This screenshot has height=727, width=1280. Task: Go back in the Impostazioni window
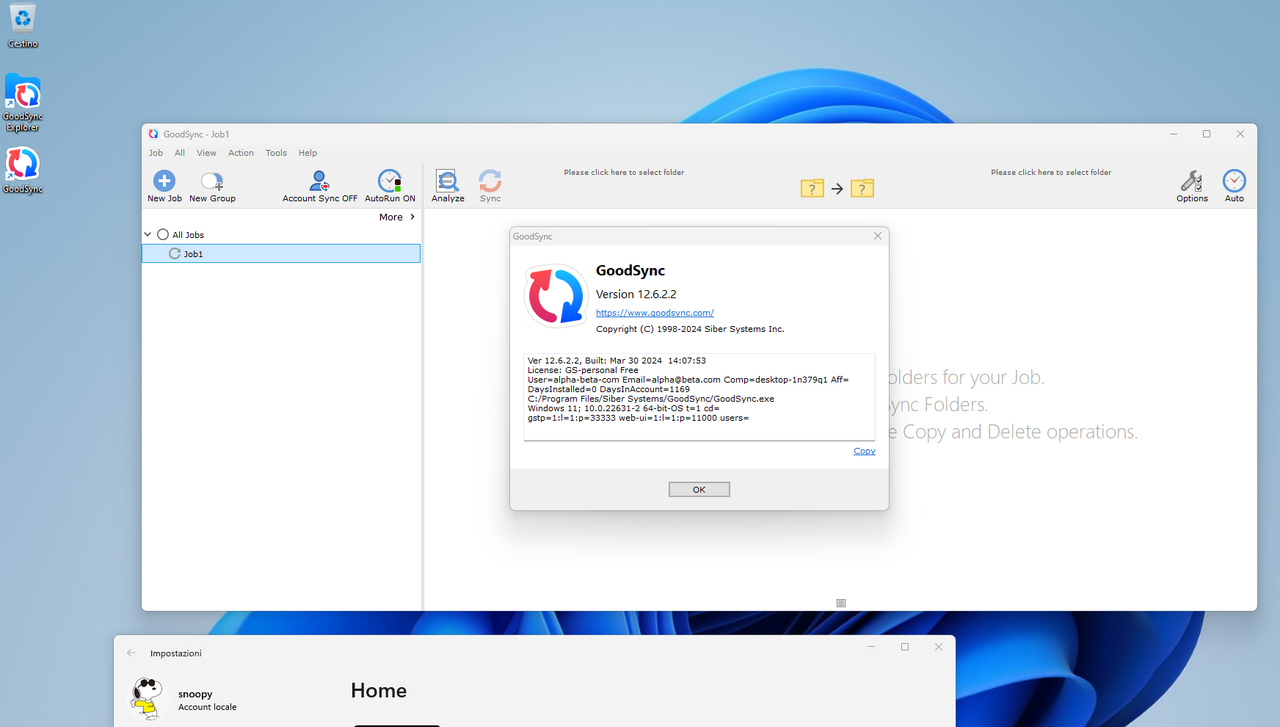pos(131,653)
